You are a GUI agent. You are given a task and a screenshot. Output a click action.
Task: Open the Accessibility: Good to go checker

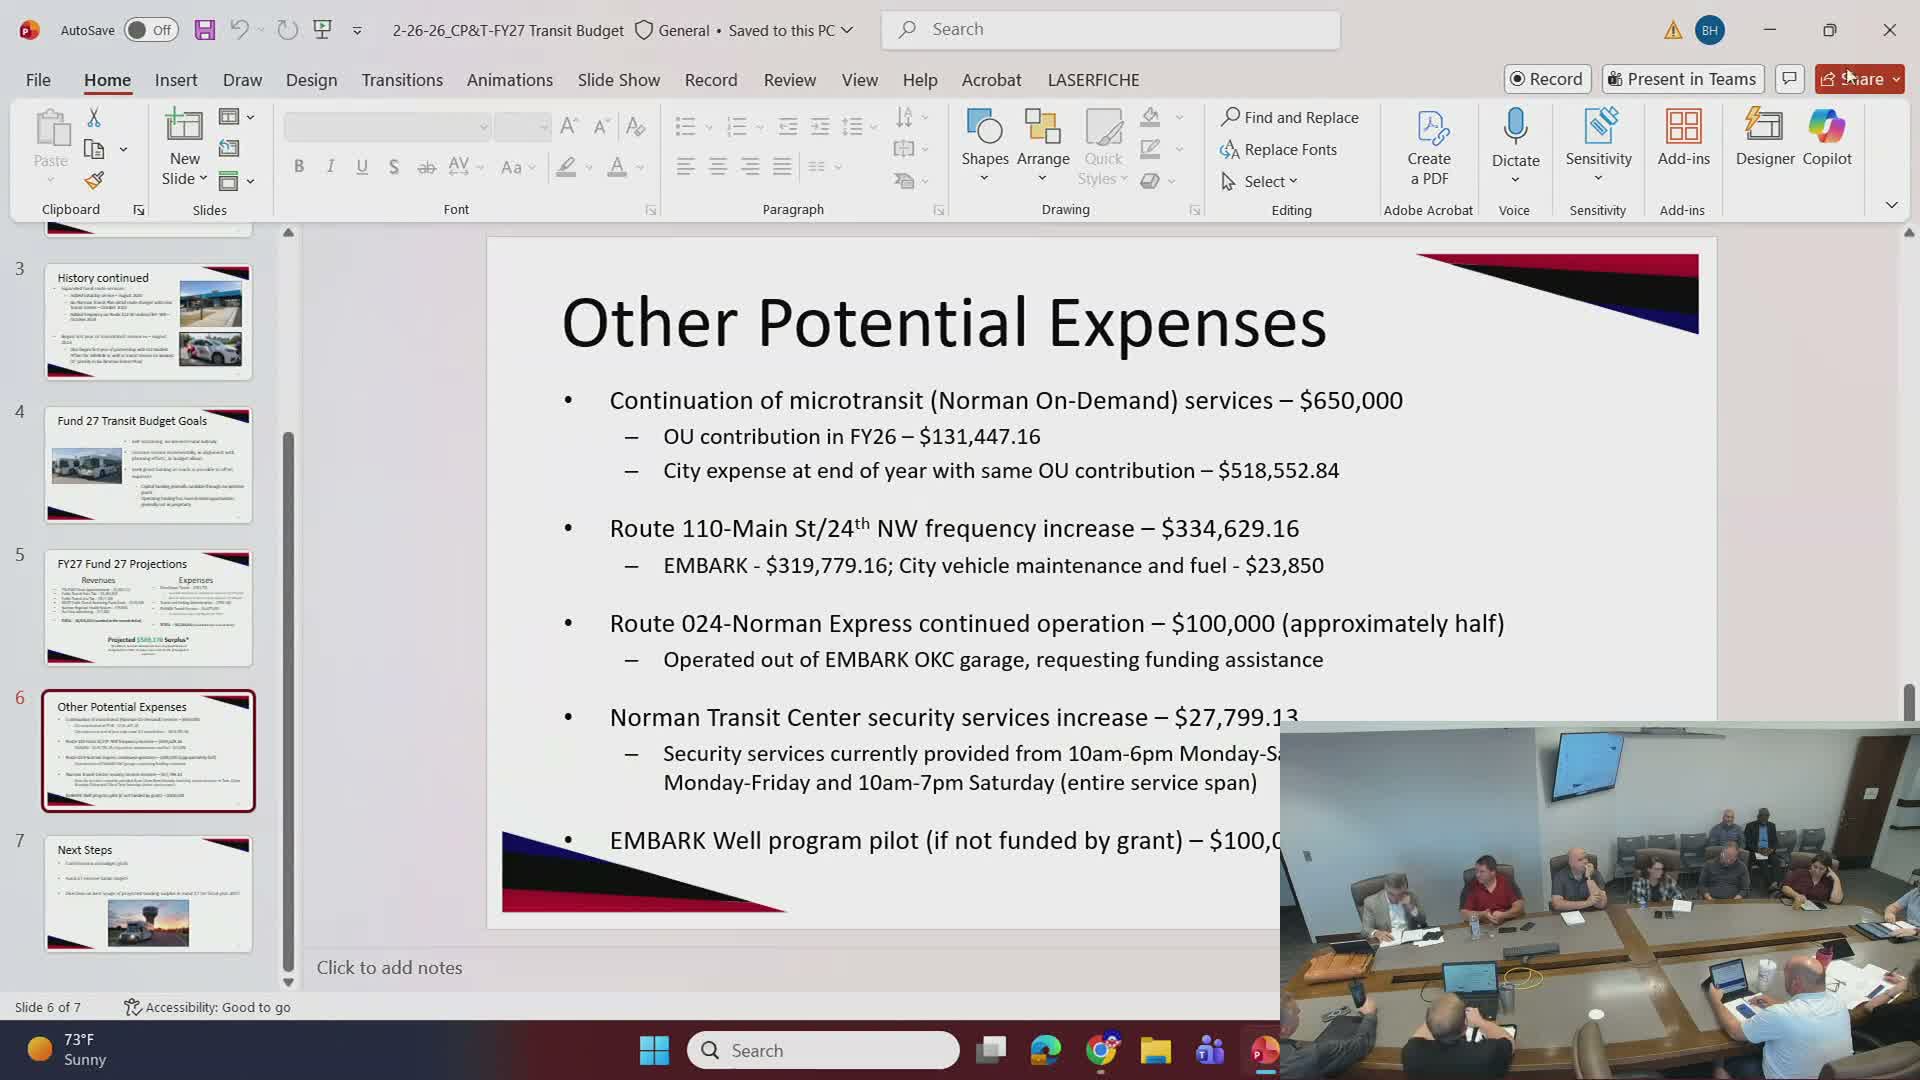pos(207,1007)
